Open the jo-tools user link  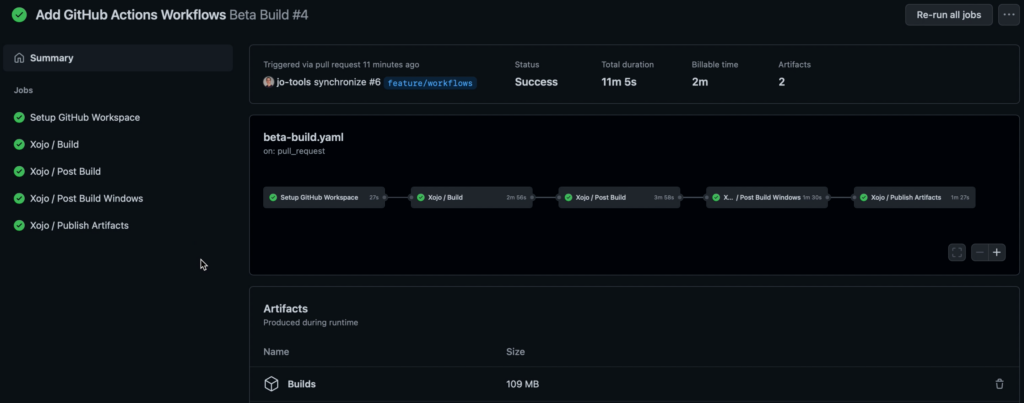[x=293, y=82]
